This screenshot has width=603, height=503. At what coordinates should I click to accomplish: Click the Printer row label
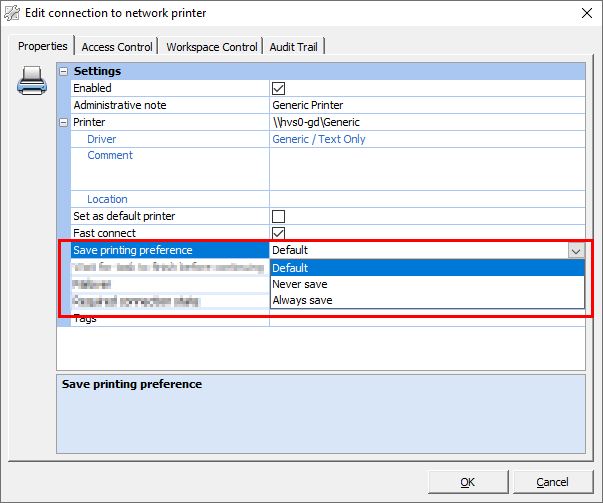pyautogui.click(x=170, y=122)
